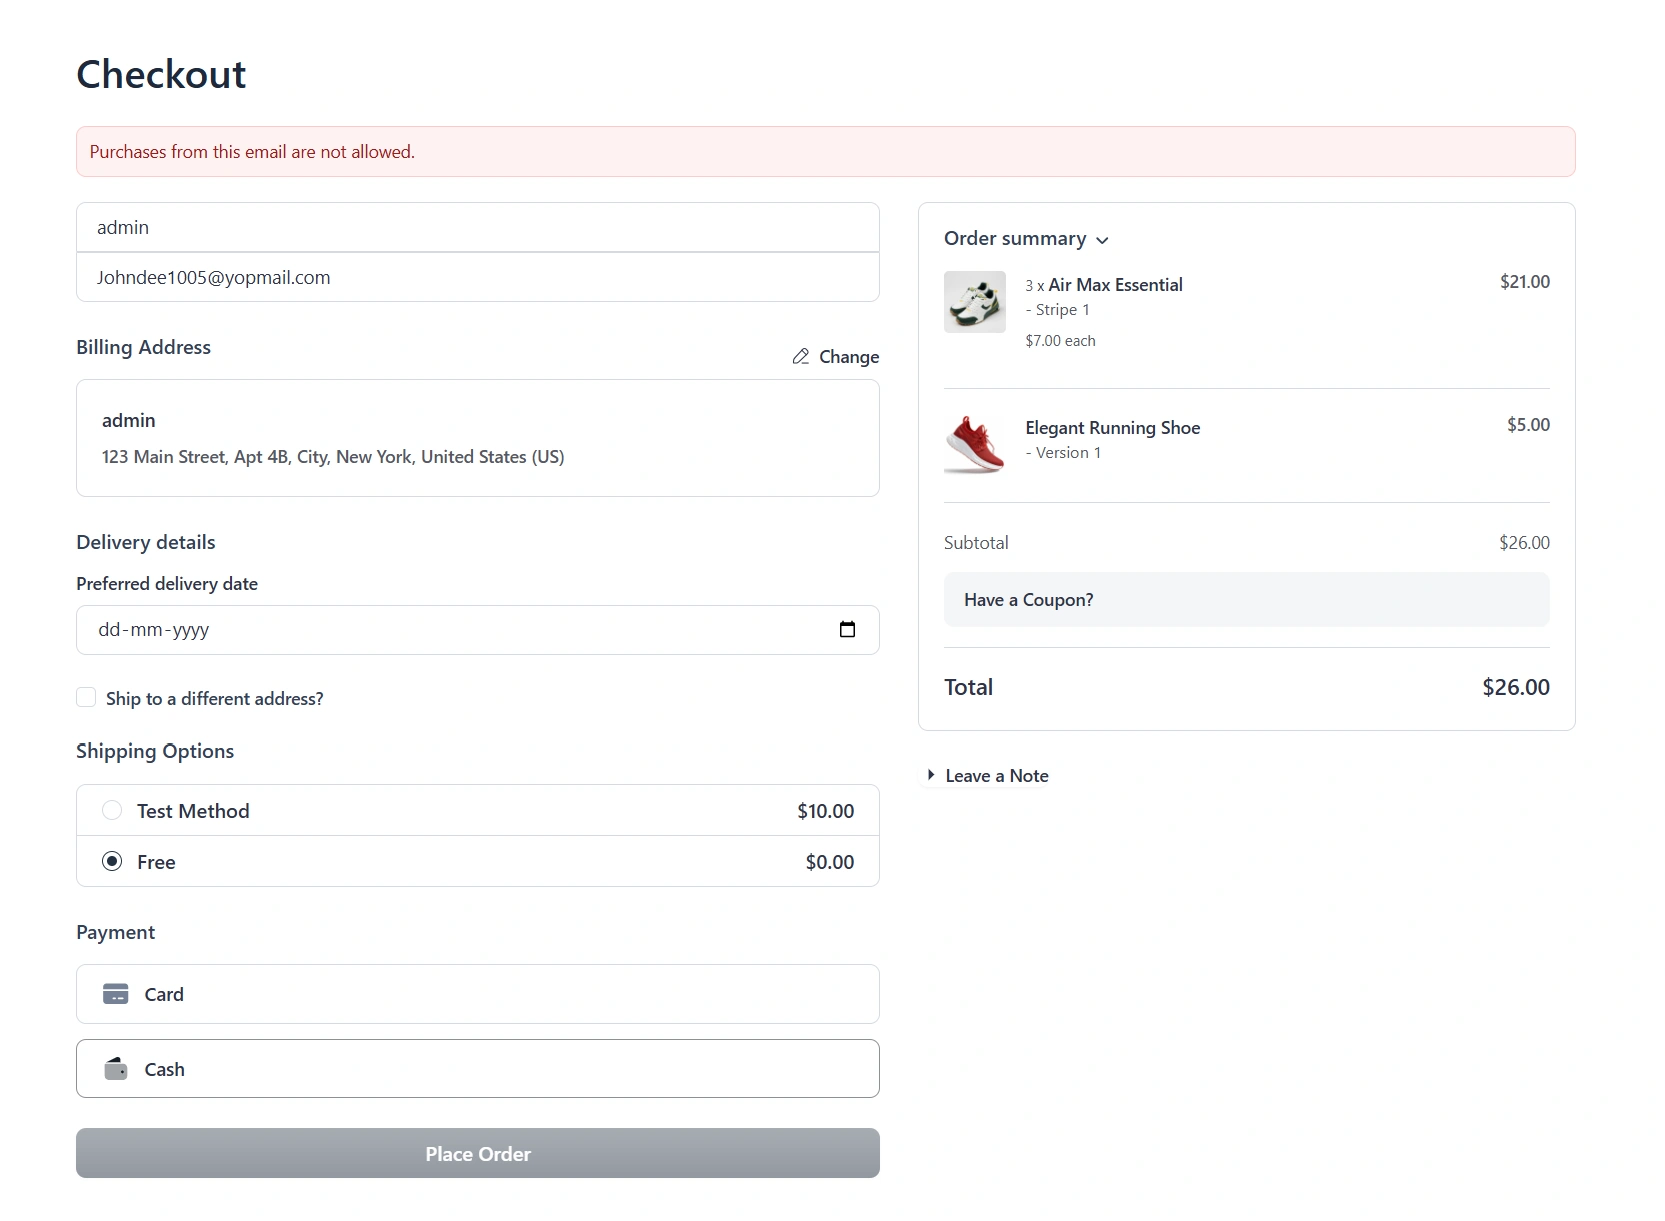Click the 'Purchases from this email are not allowed' message
The width and height of the screenshot is (1665, 1221).
click(252, 152)
